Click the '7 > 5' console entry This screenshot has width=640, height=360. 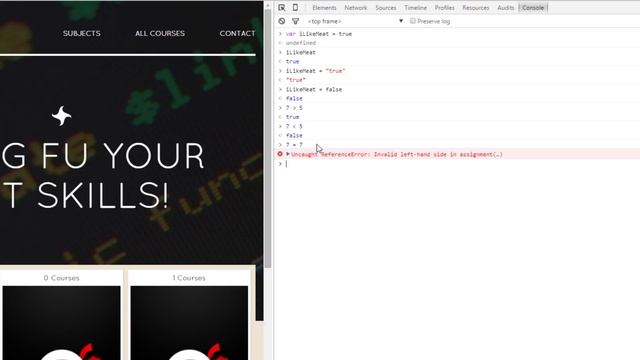(x=294, y=108)
